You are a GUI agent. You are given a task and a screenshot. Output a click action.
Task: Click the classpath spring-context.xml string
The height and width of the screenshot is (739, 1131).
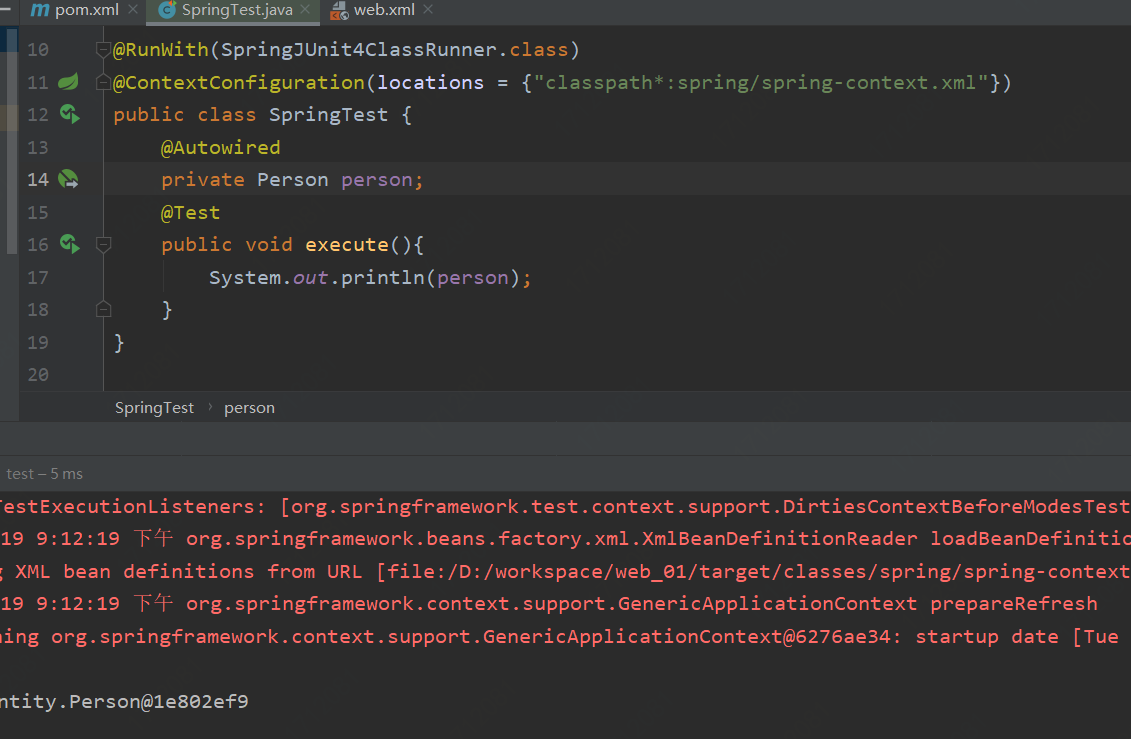[x=761, y=83]
